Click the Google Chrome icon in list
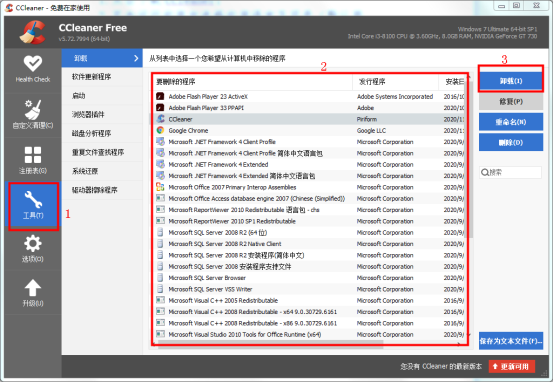 (160, 130)
